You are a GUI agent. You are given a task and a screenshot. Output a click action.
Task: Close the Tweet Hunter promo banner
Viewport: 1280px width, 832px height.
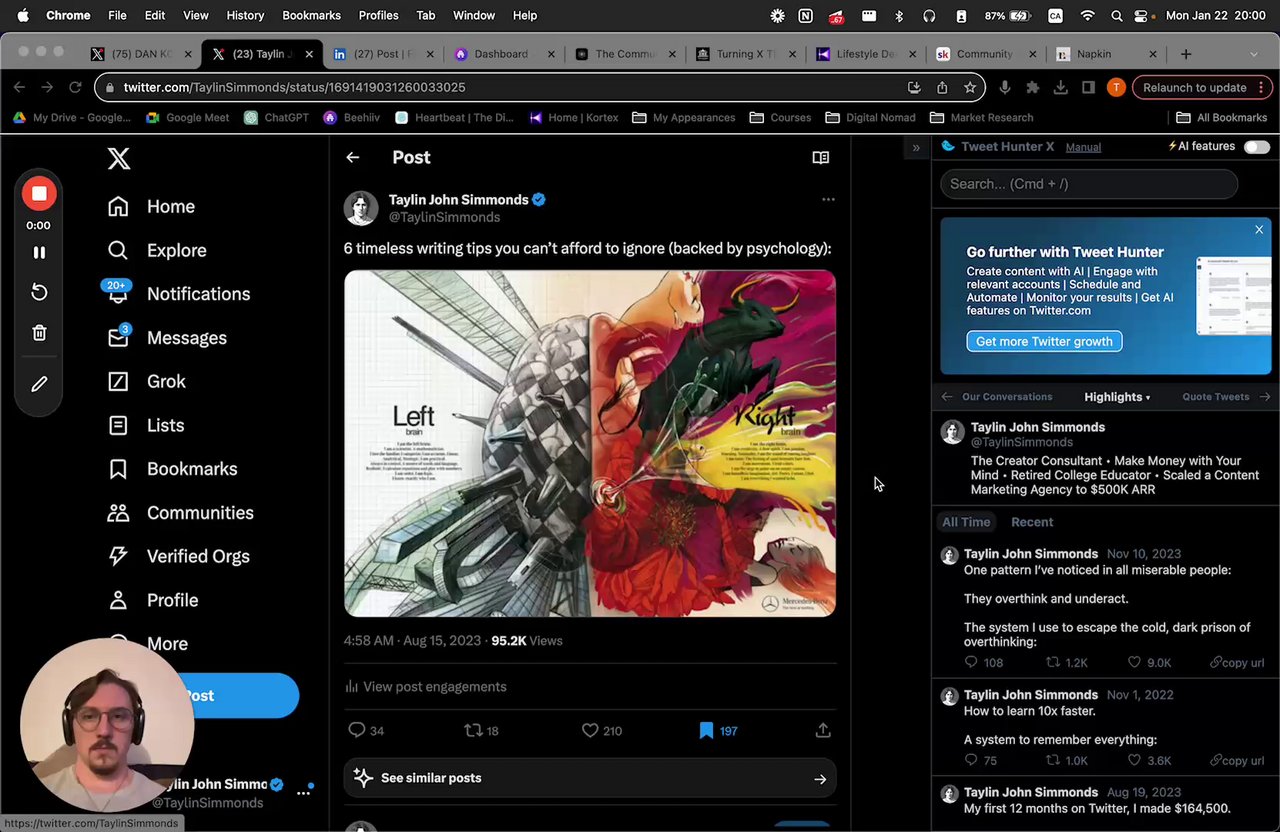[1259, 230]
